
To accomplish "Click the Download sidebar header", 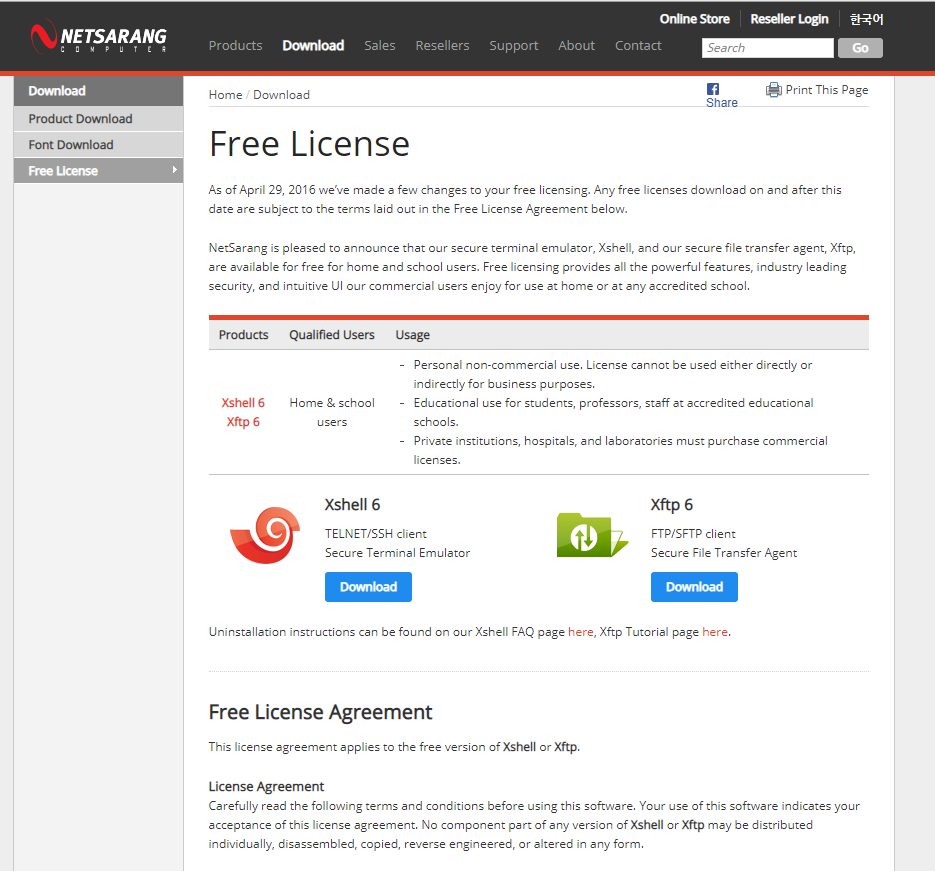I will click(x=98, y=91).
